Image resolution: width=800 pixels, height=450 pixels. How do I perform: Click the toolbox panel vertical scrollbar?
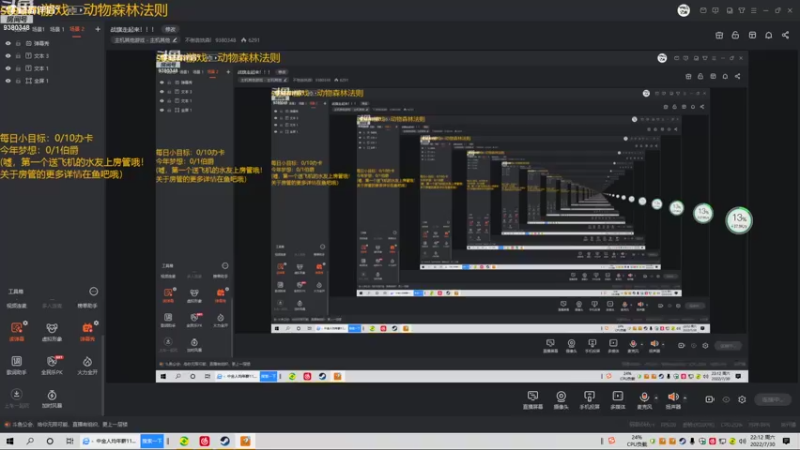[103, 375]
